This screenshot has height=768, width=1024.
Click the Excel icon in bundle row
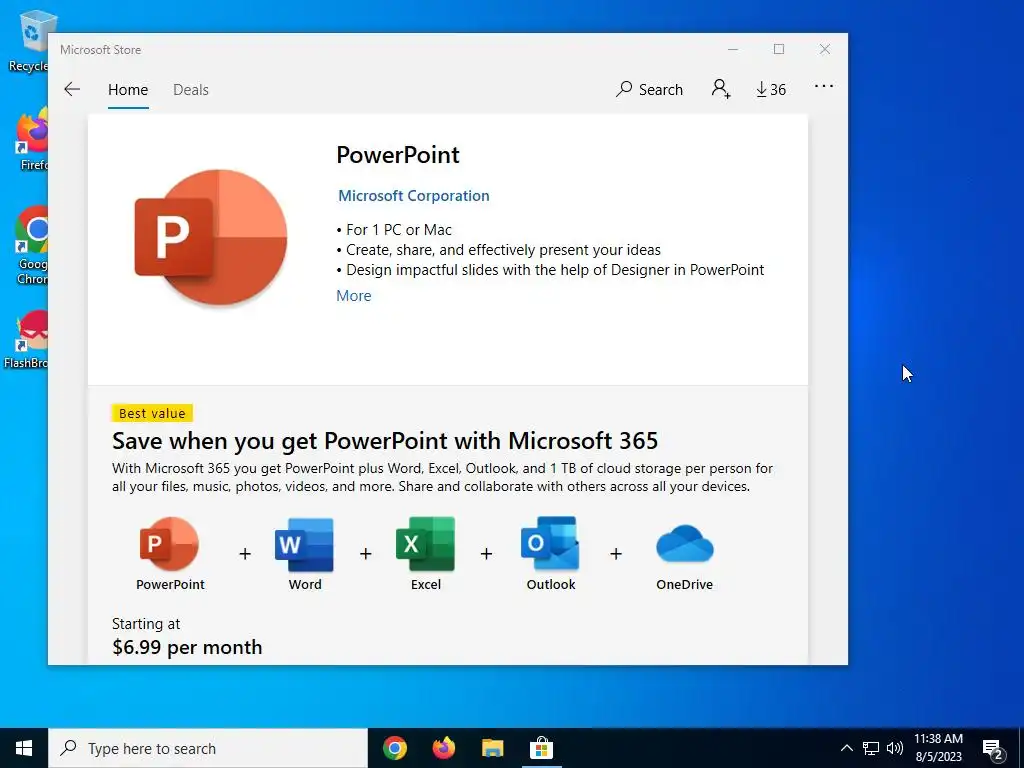coord(425,544)
